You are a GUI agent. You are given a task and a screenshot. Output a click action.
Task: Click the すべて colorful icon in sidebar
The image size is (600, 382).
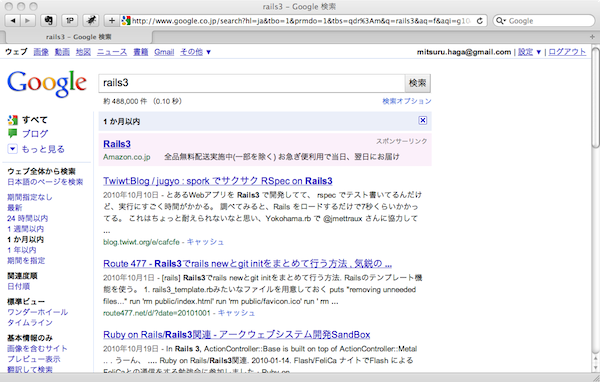pos(13,120)
